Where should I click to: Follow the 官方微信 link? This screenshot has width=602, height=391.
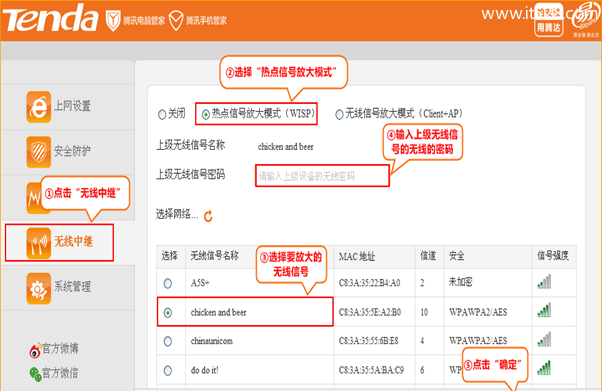point(60,373)
